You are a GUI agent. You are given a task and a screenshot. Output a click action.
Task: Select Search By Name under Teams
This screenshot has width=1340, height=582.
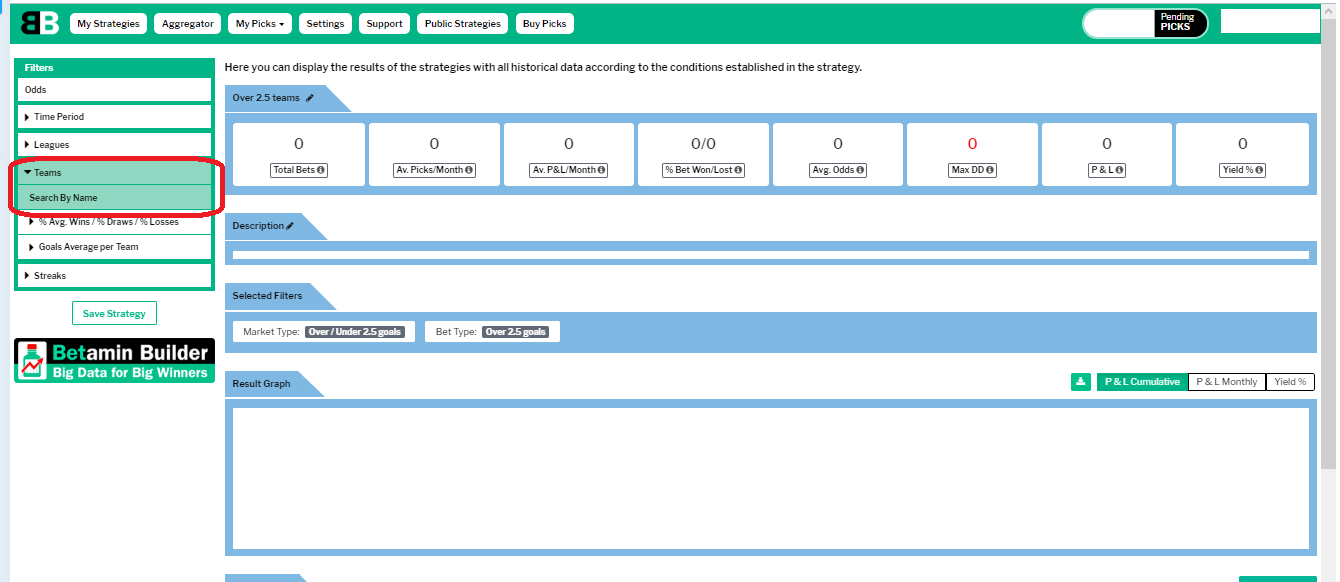[x=114, y=198]
